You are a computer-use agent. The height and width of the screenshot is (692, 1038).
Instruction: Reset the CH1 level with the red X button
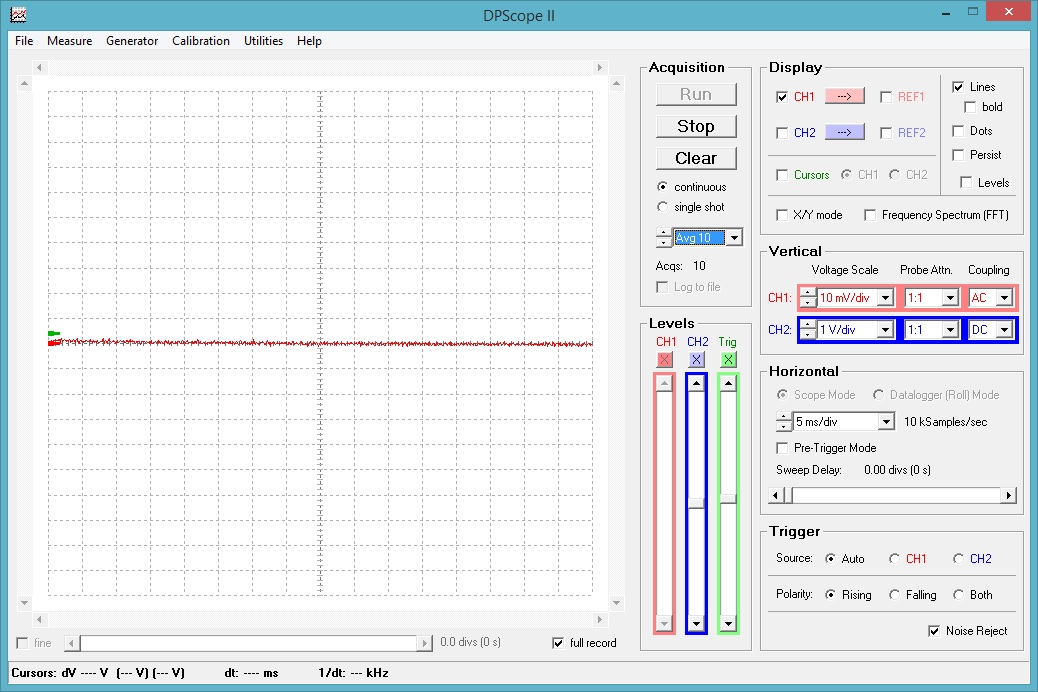[665, 360]
